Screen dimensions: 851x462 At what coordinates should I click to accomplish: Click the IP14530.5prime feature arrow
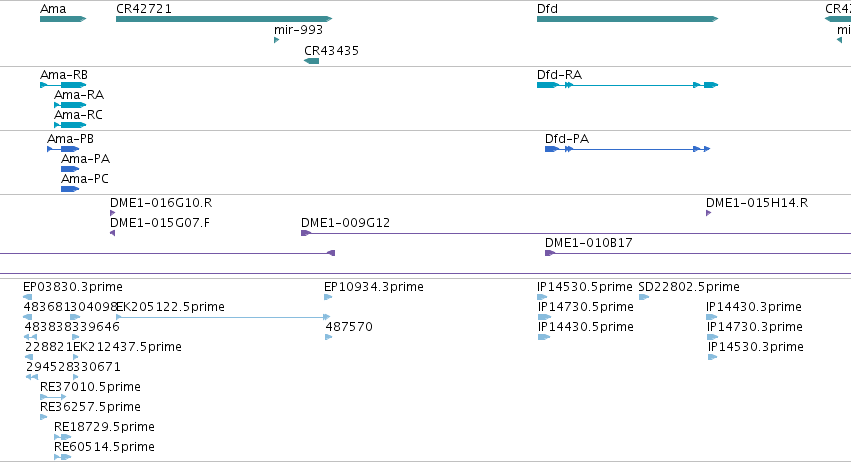[x=542, y=297]
